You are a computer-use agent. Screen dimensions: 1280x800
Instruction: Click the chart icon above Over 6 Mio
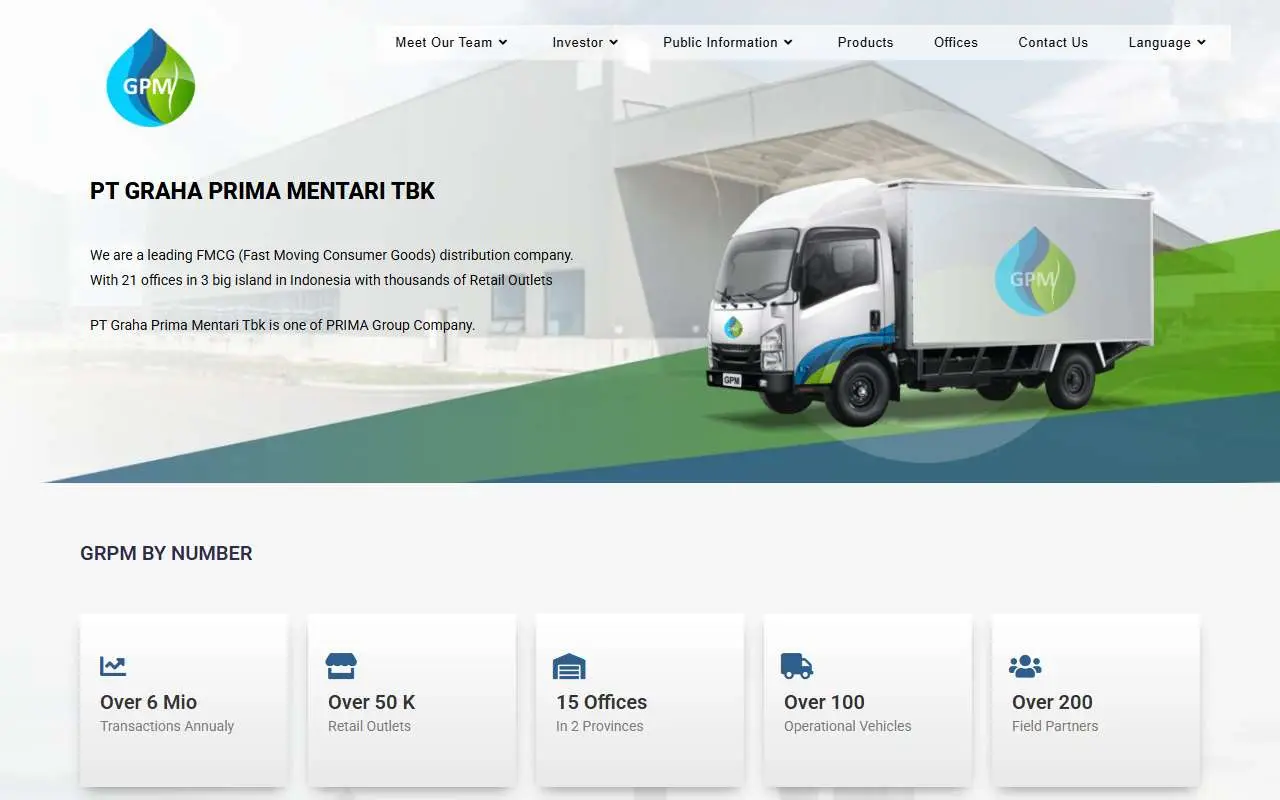113,666
